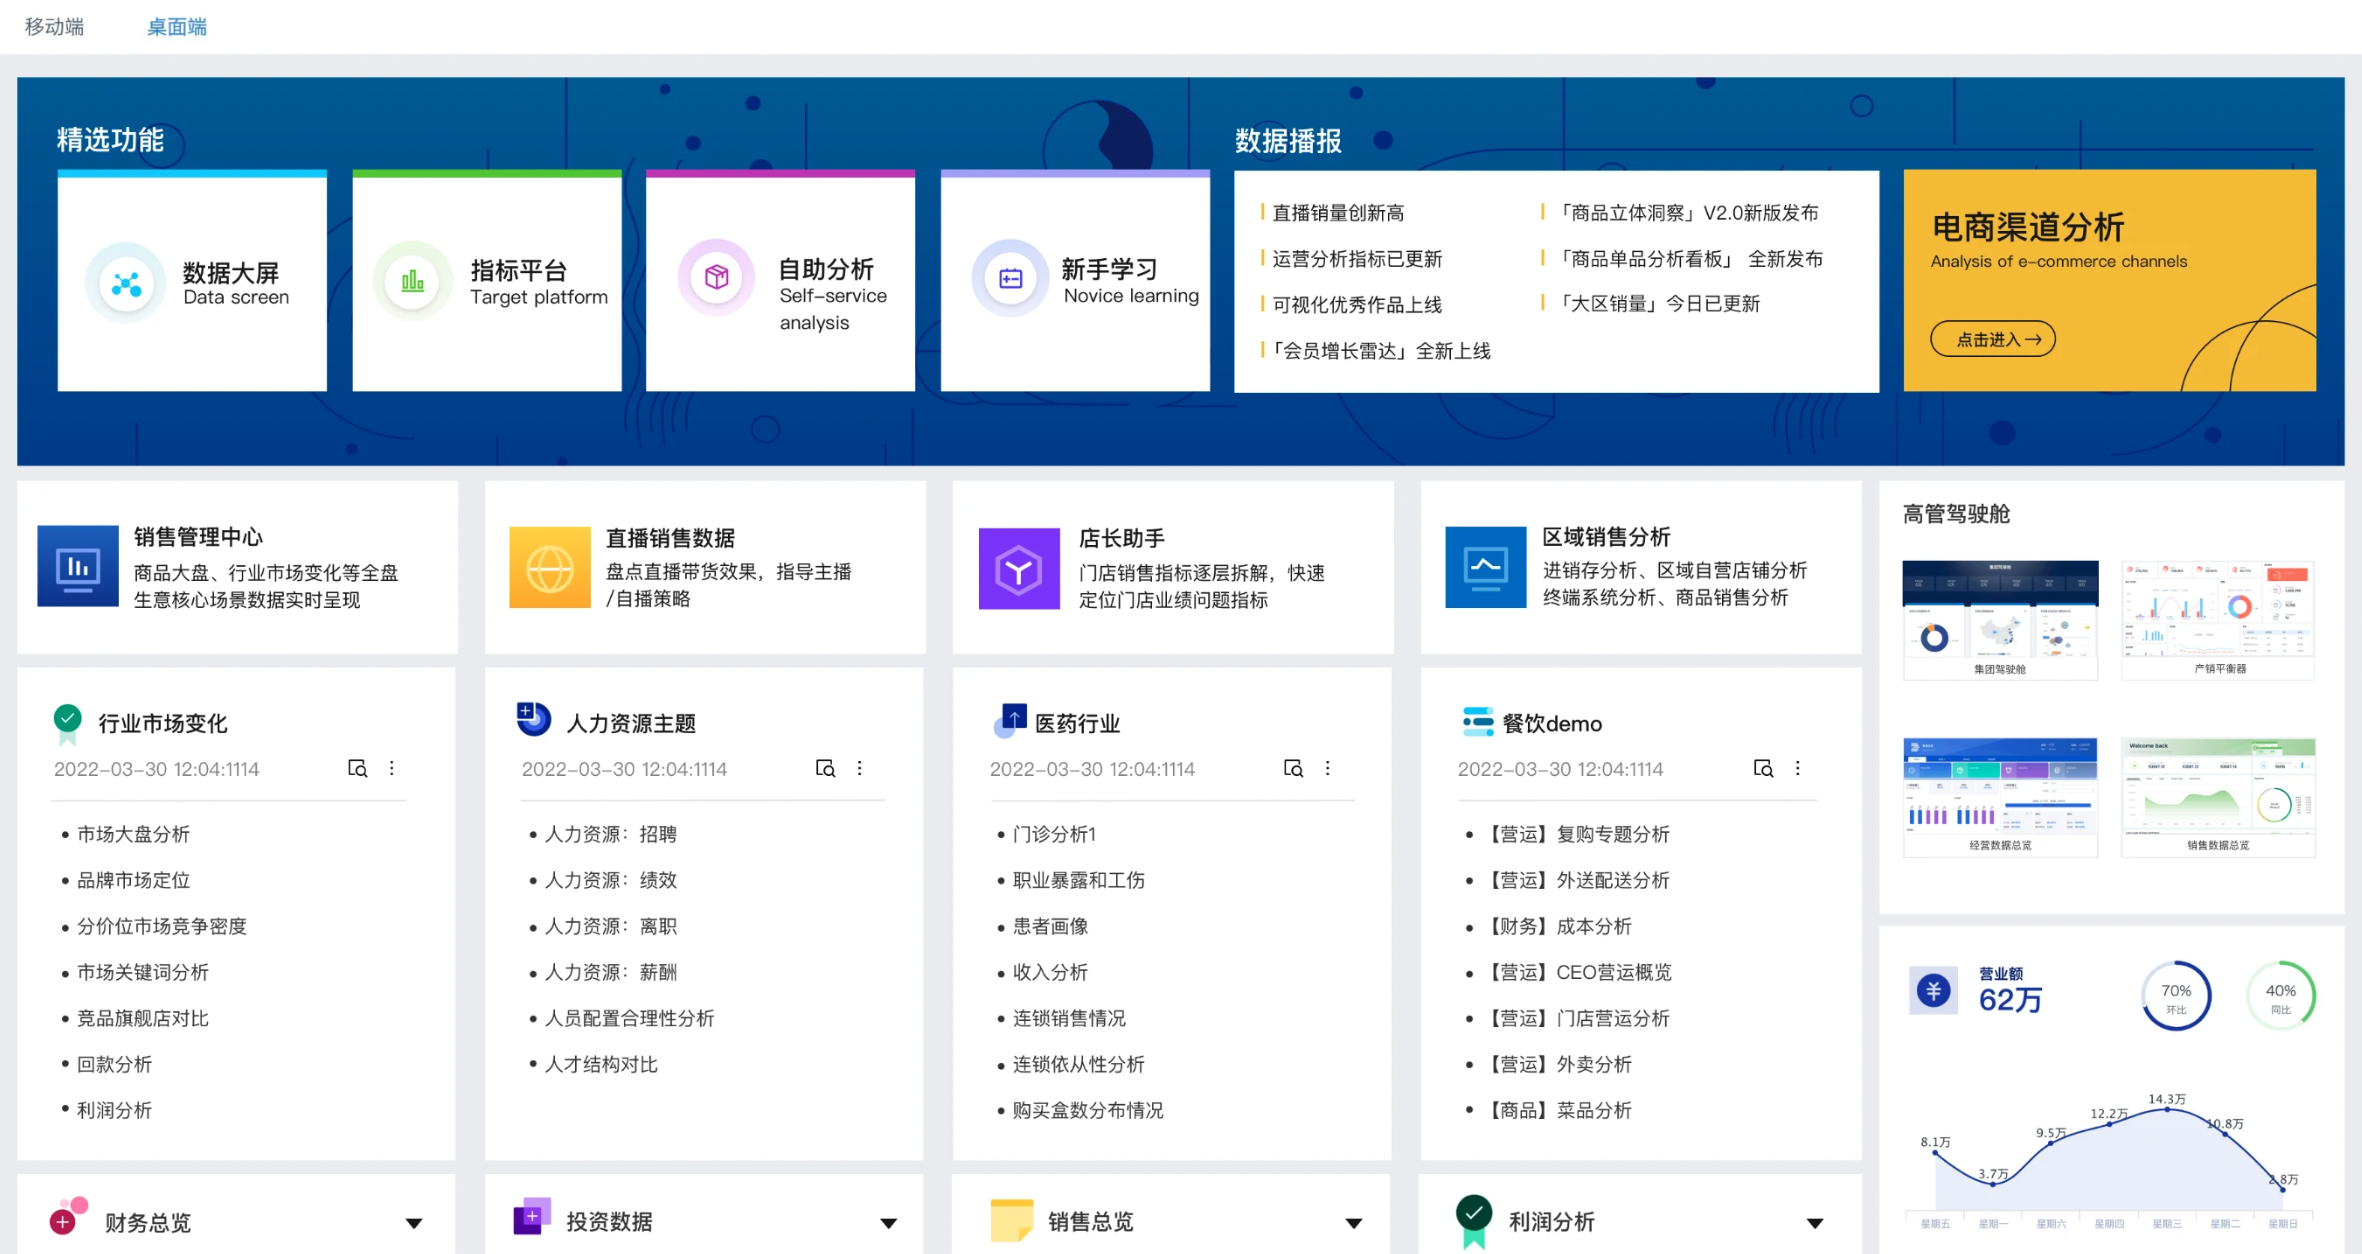The width and height of the screenshot is (2362, 1254).
Task: Click the 营业额 yen currency icon
Action: [1934, 991]
